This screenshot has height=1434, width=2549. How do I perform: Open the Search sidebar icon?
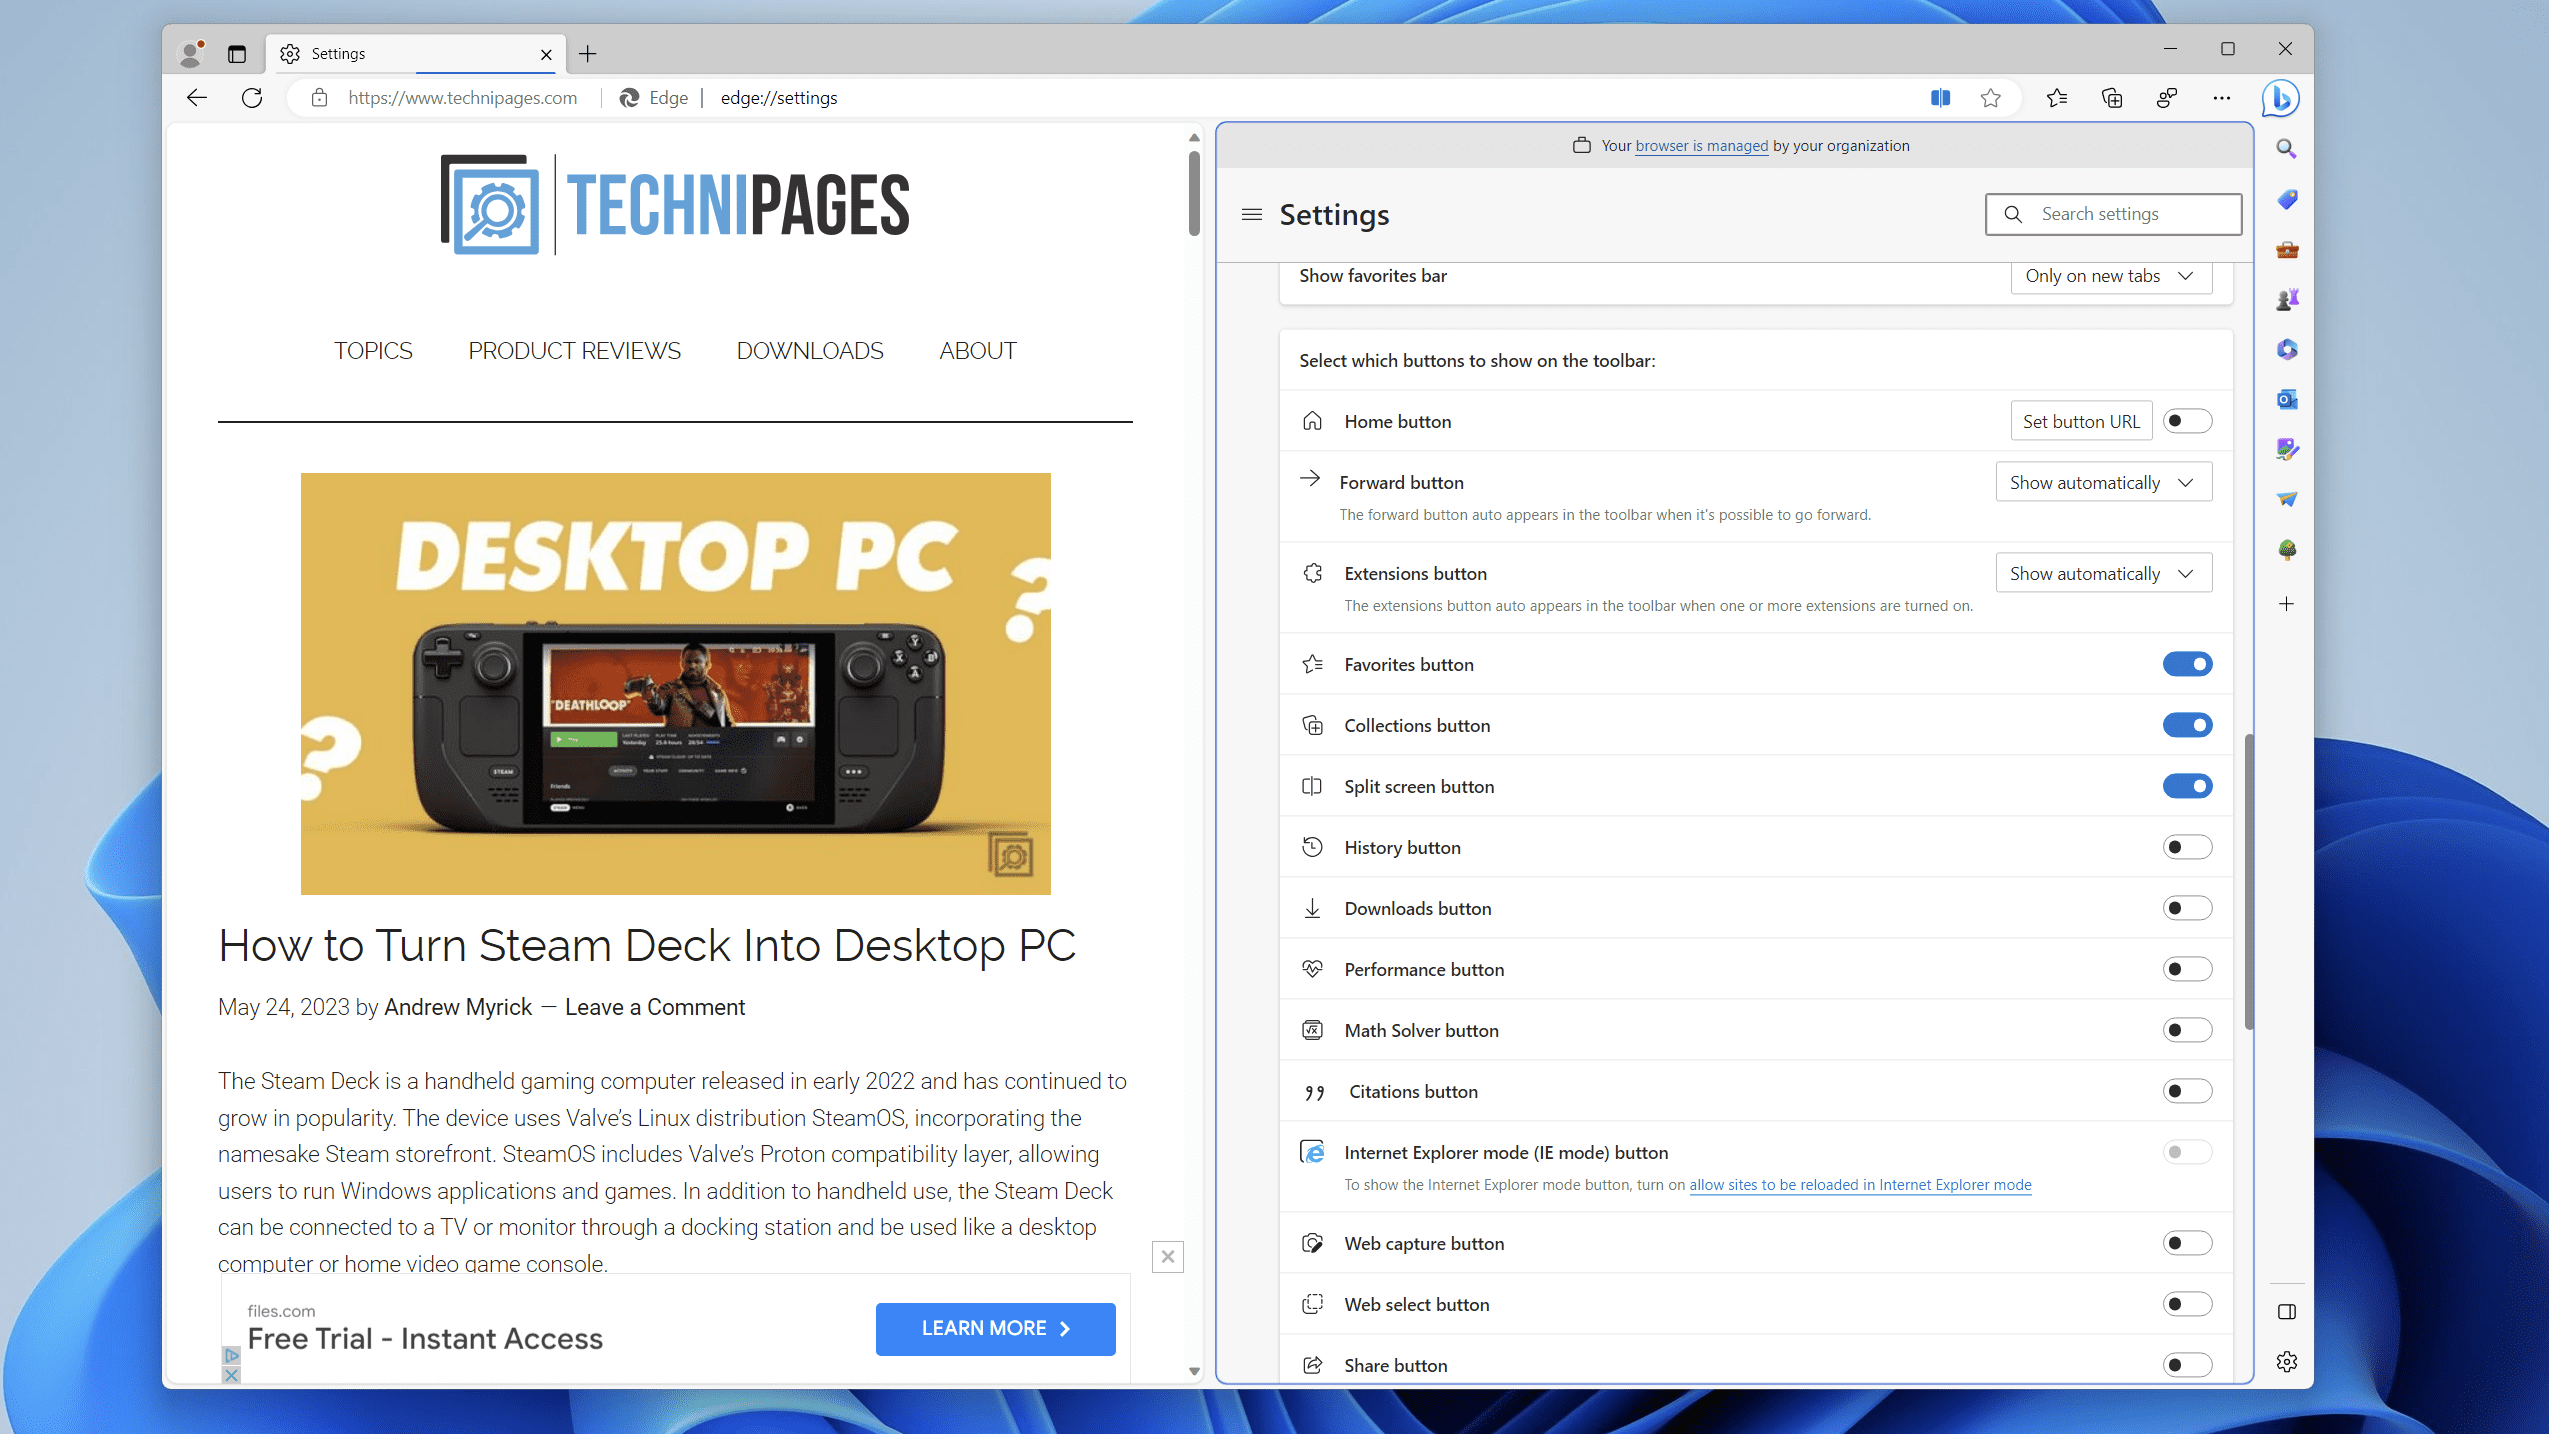[2287, 148]
